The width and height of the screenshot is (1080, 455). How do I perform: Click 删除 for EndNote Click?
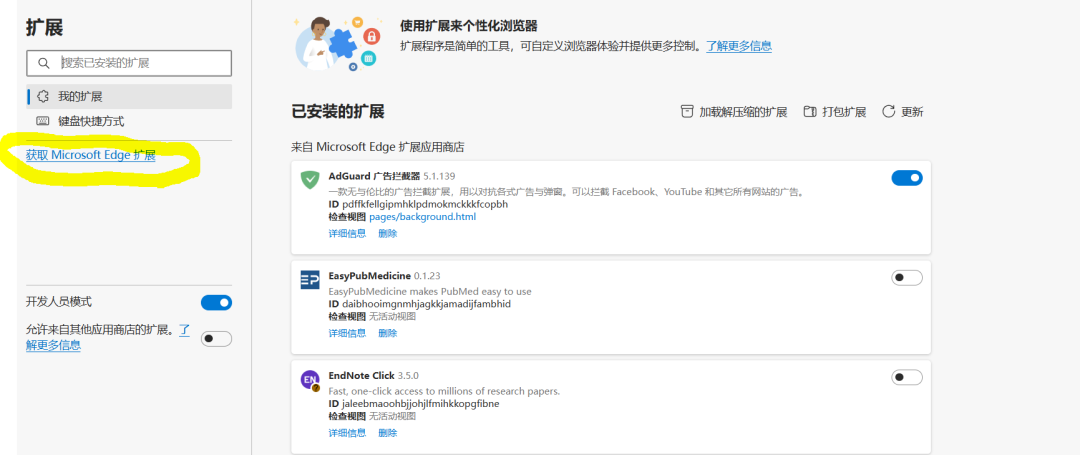388,433
